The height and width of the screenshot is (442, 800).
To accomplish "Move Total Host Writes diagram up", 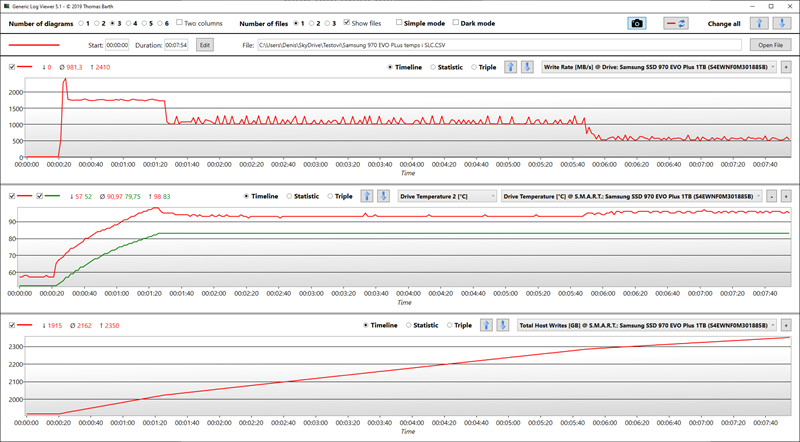I will (487, 325).
